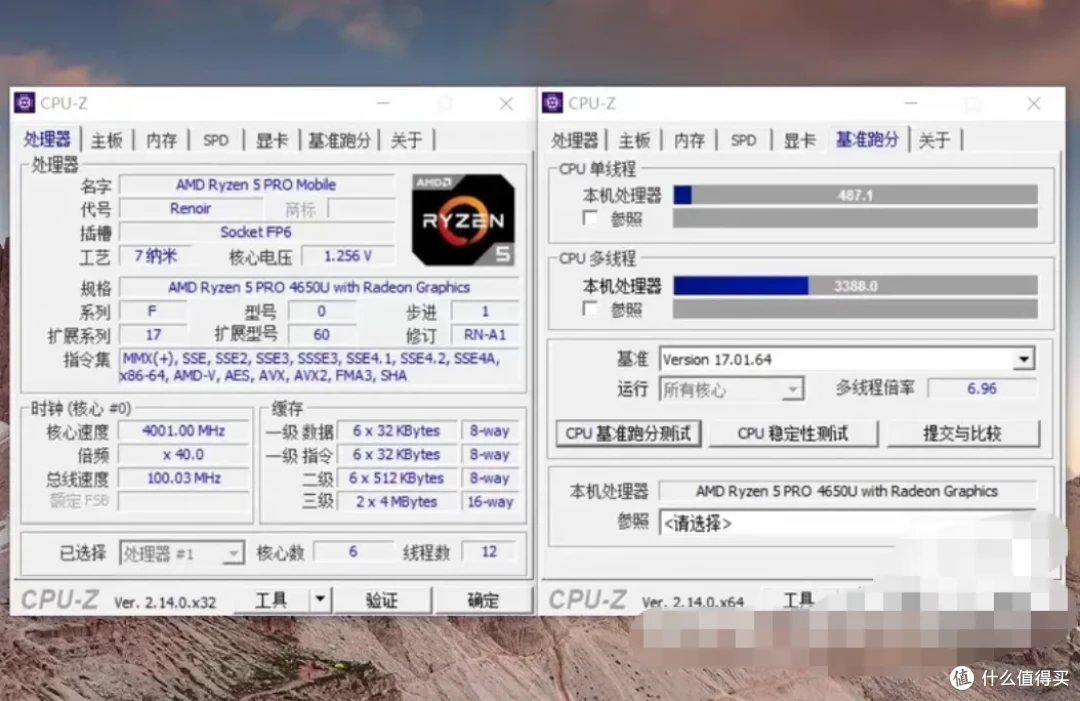Click the 二级 cache value 6 x 512 KBytes
The width and height of the screenshot is (1080, 701).
(397, 478)
